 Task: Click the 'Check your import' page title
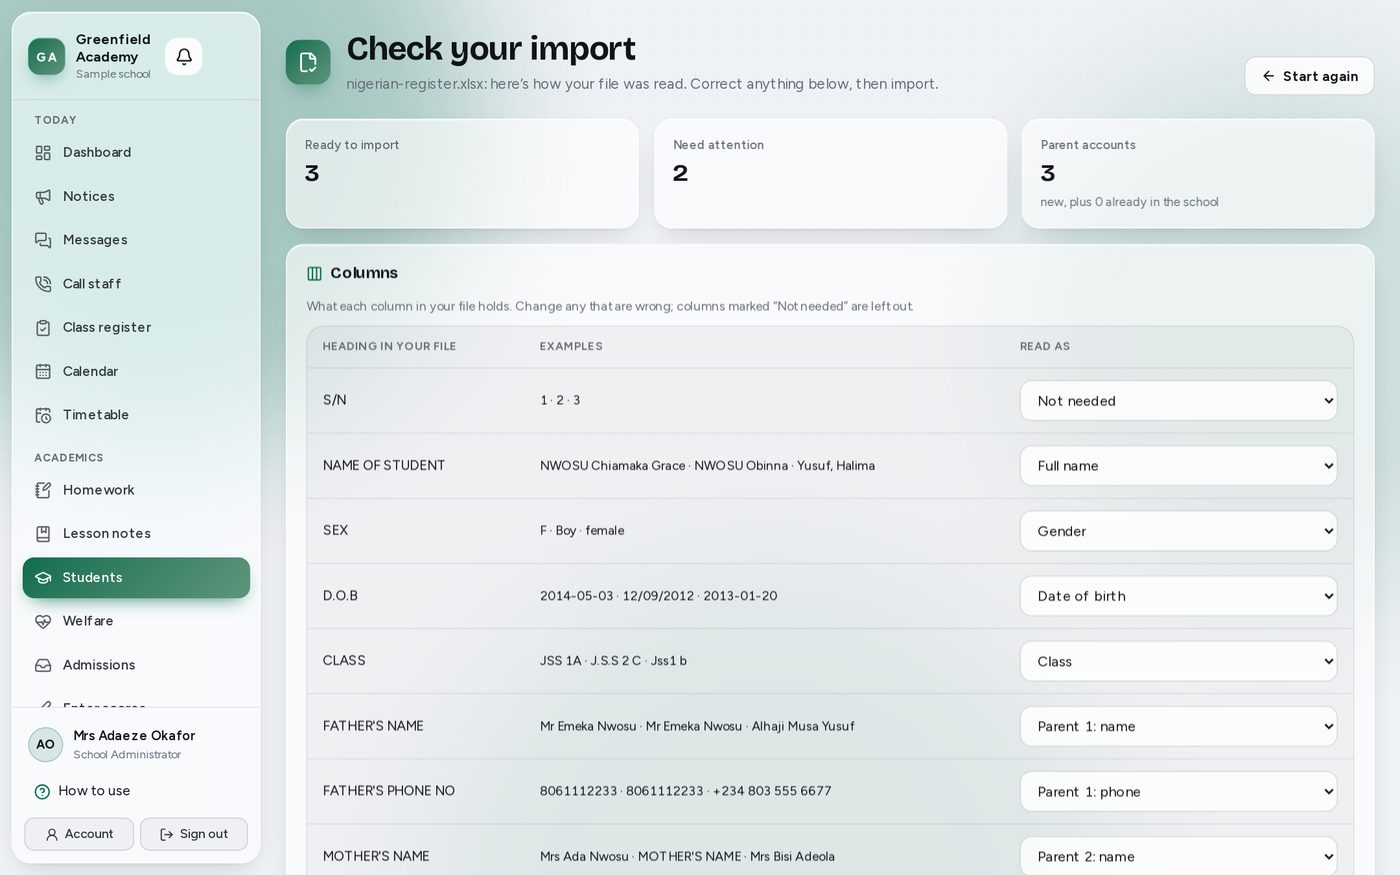(x=491, y=49)
